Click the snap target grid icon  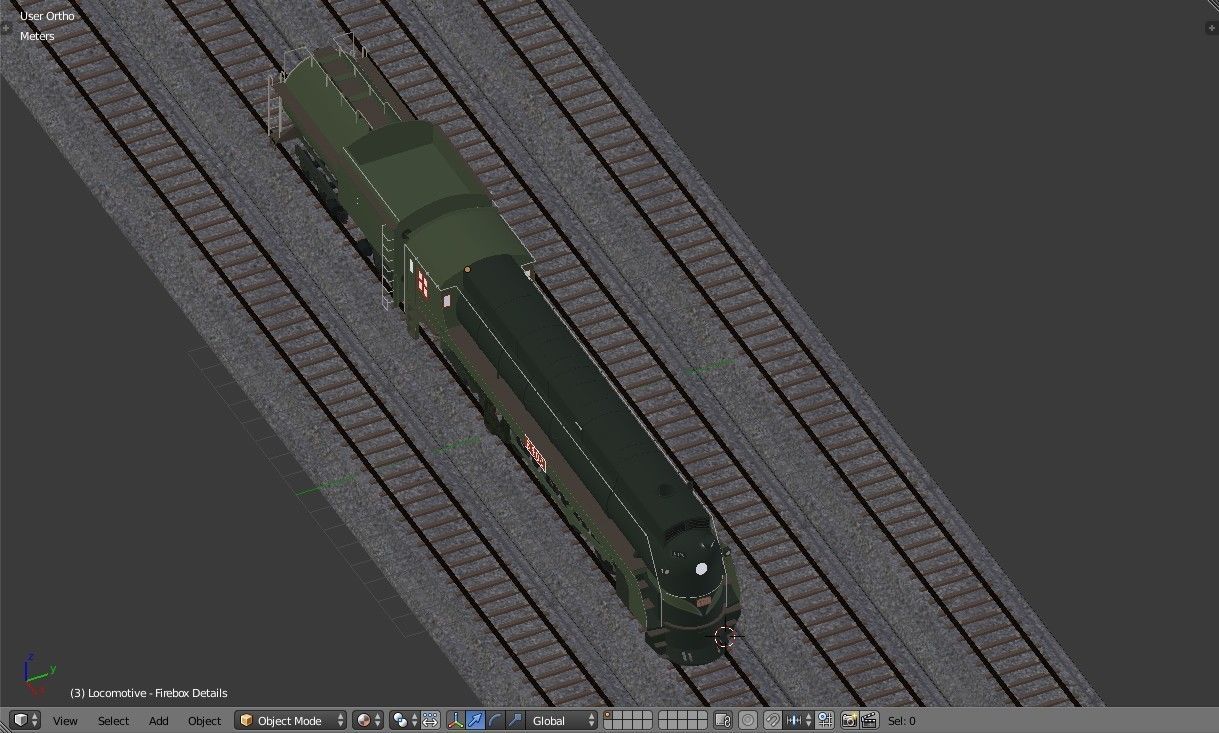point(825,720)
